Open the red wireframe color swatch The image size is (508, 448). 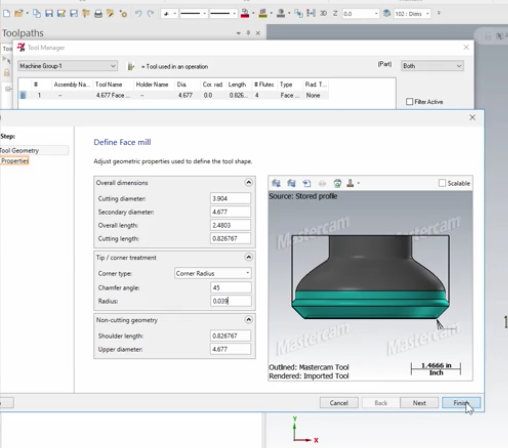pos(245,14)
